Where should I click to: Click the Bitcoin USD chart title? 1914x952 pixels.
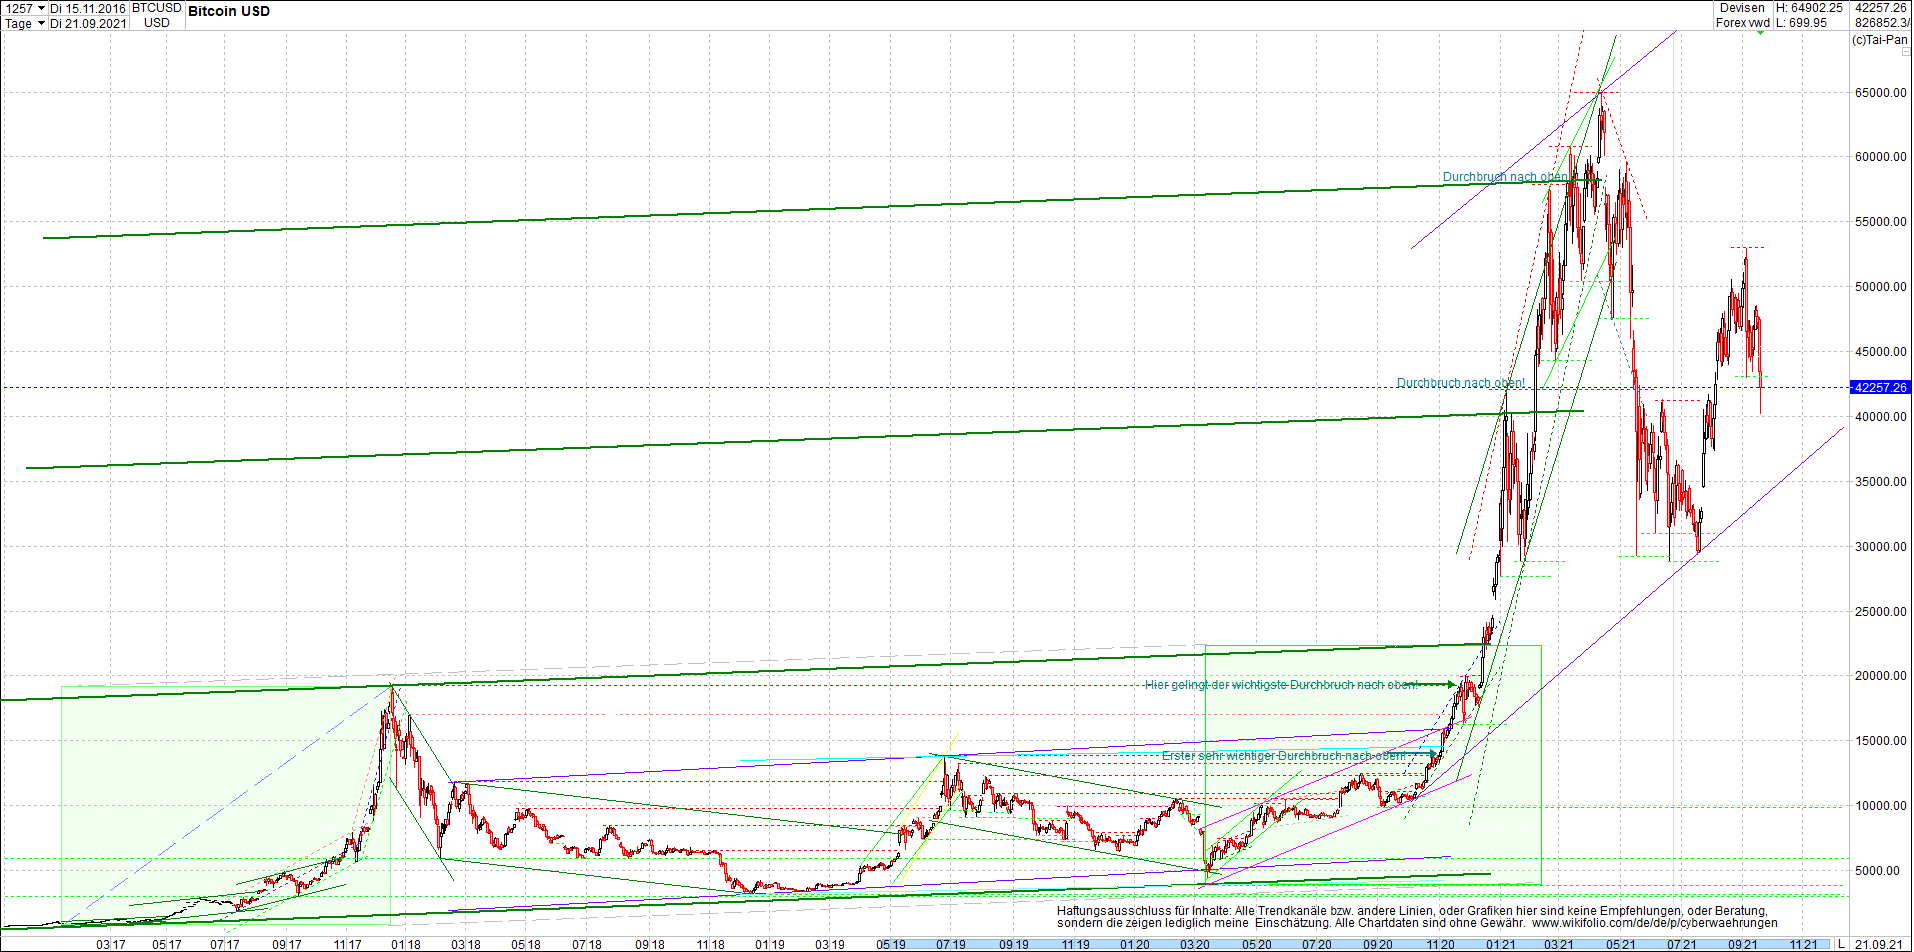(229, 11)
